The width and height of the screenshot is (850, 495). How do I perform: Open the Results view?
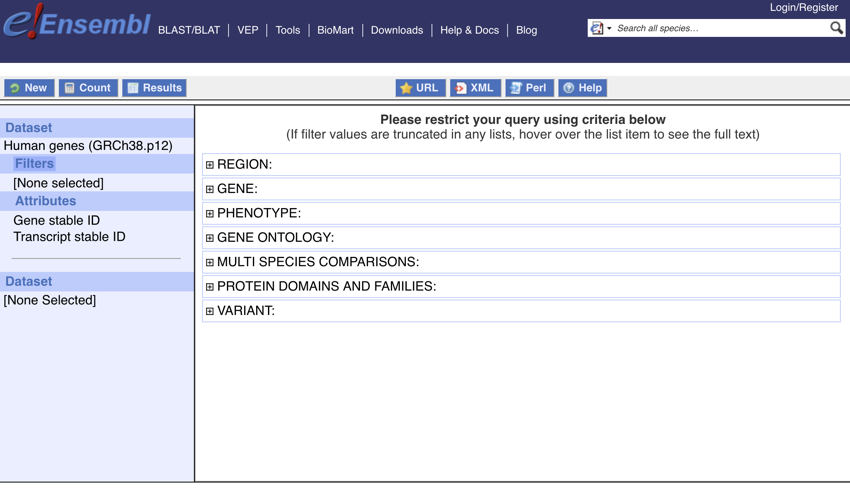click(x=154, y=88)
